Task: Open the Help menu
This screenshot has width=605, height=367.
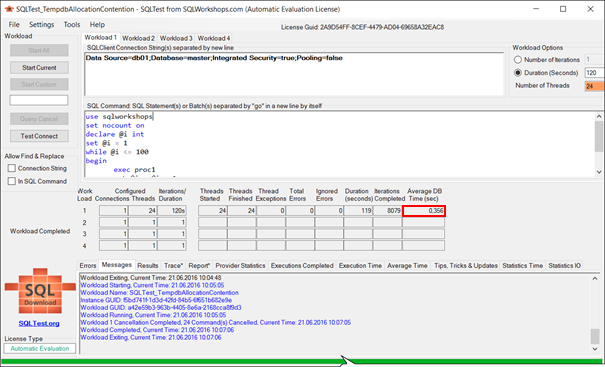Action: point(97,24)
